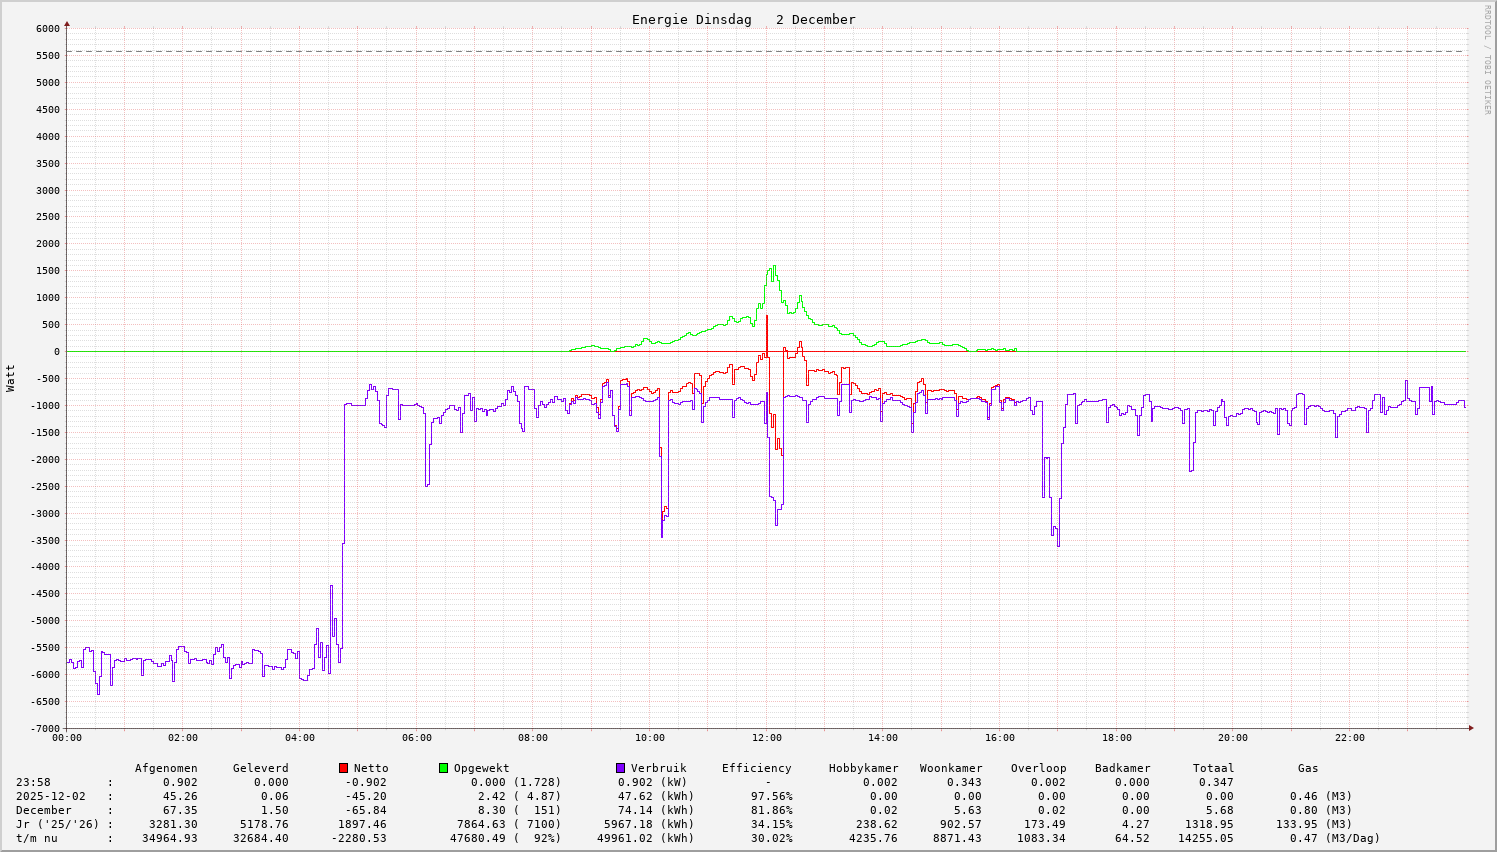Click the Gas column header
Screen dimensions: 1497x852
(x=1308, y=768)
